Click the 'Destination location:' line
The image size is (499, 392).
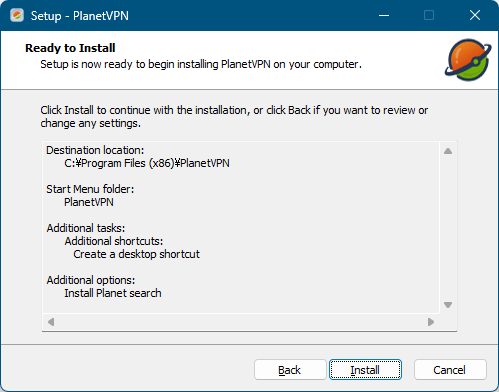95,150
